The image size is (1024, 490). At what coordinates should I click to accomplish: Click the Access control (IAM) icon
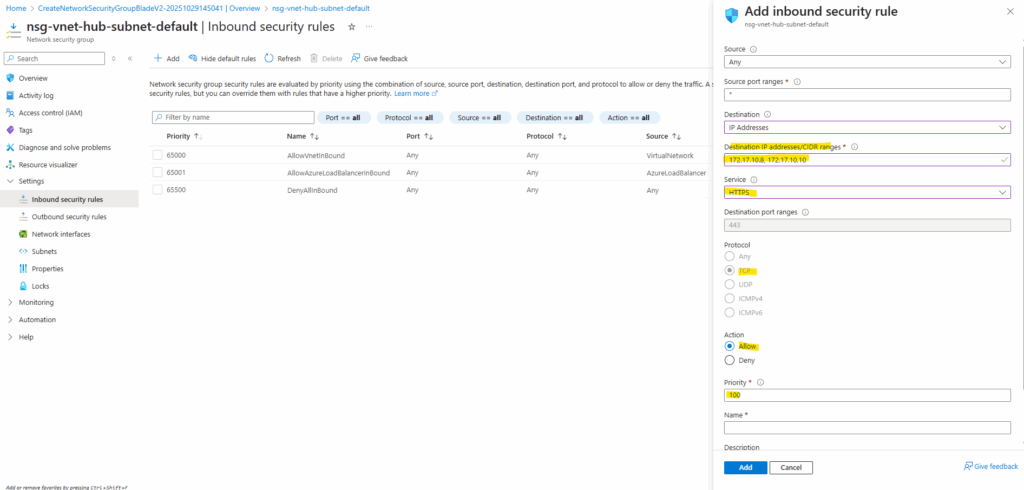(11, 113)
